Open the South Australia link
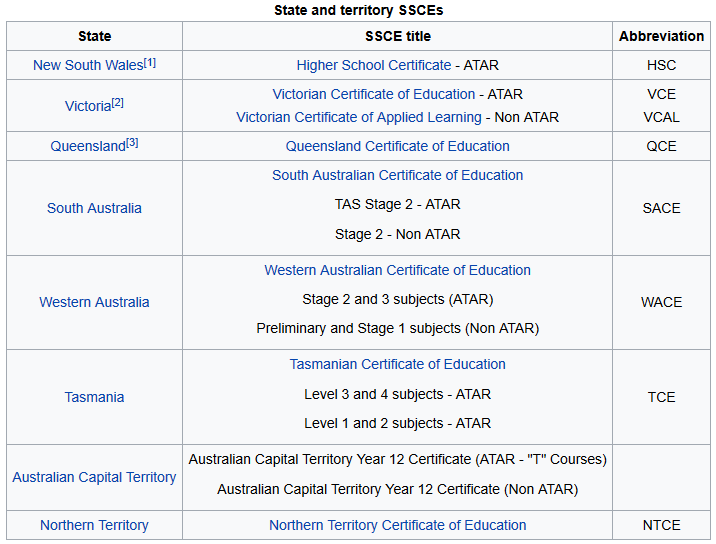 click(94, 208)
